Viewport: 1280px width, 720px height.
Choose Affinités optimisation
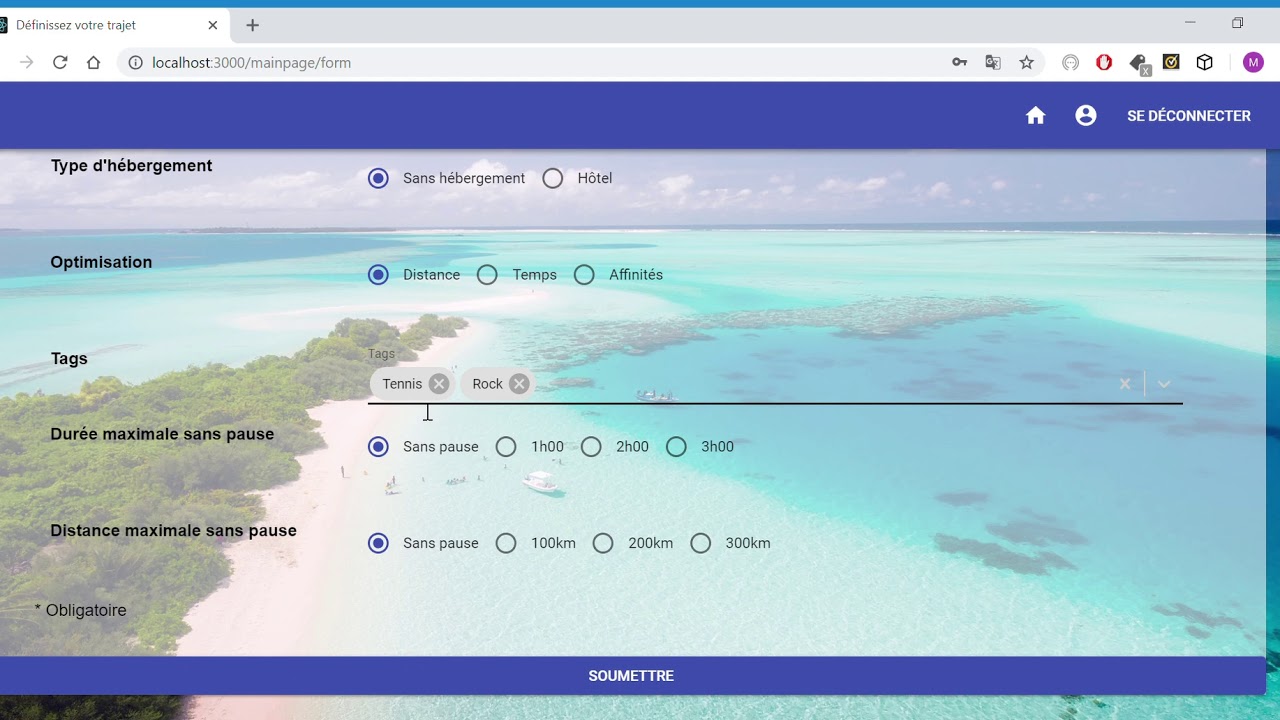tap(584, 275)
